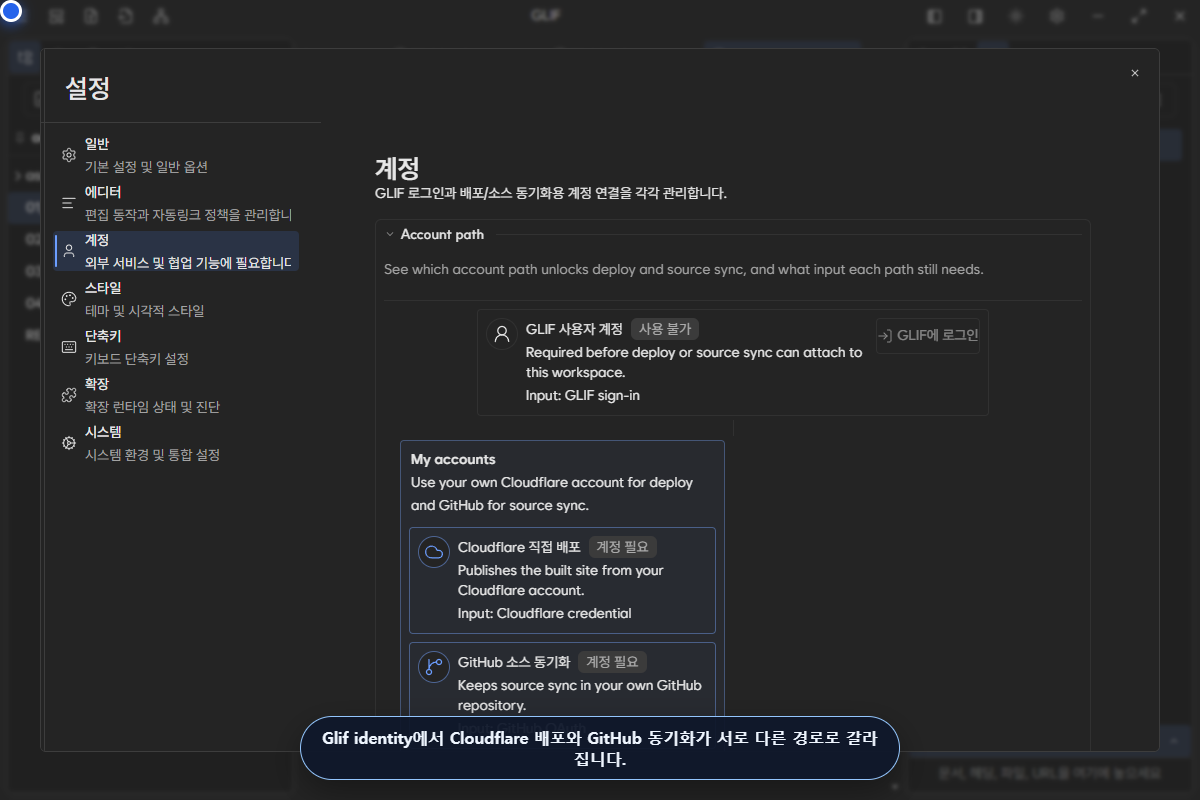
Task: Click the 'My accounts' heading
Action: [x=453, y=460]
